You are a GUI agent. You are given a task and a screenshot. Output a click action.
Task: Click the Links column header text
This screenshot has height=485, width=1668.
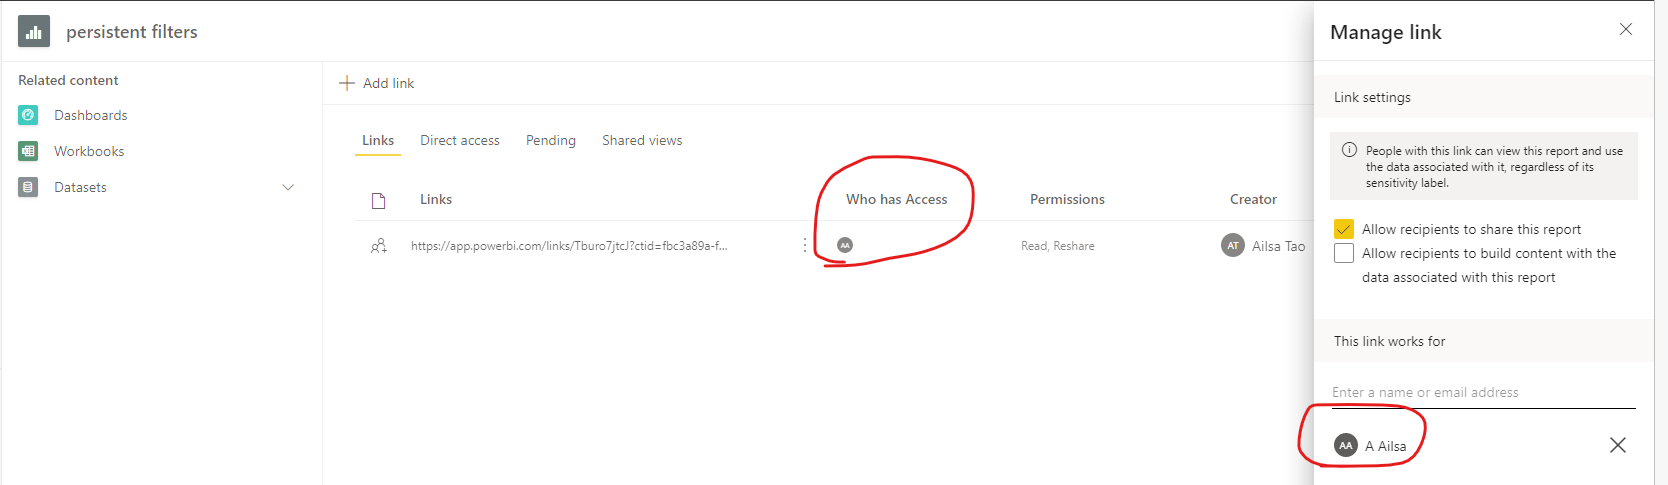tap(436, 199)
